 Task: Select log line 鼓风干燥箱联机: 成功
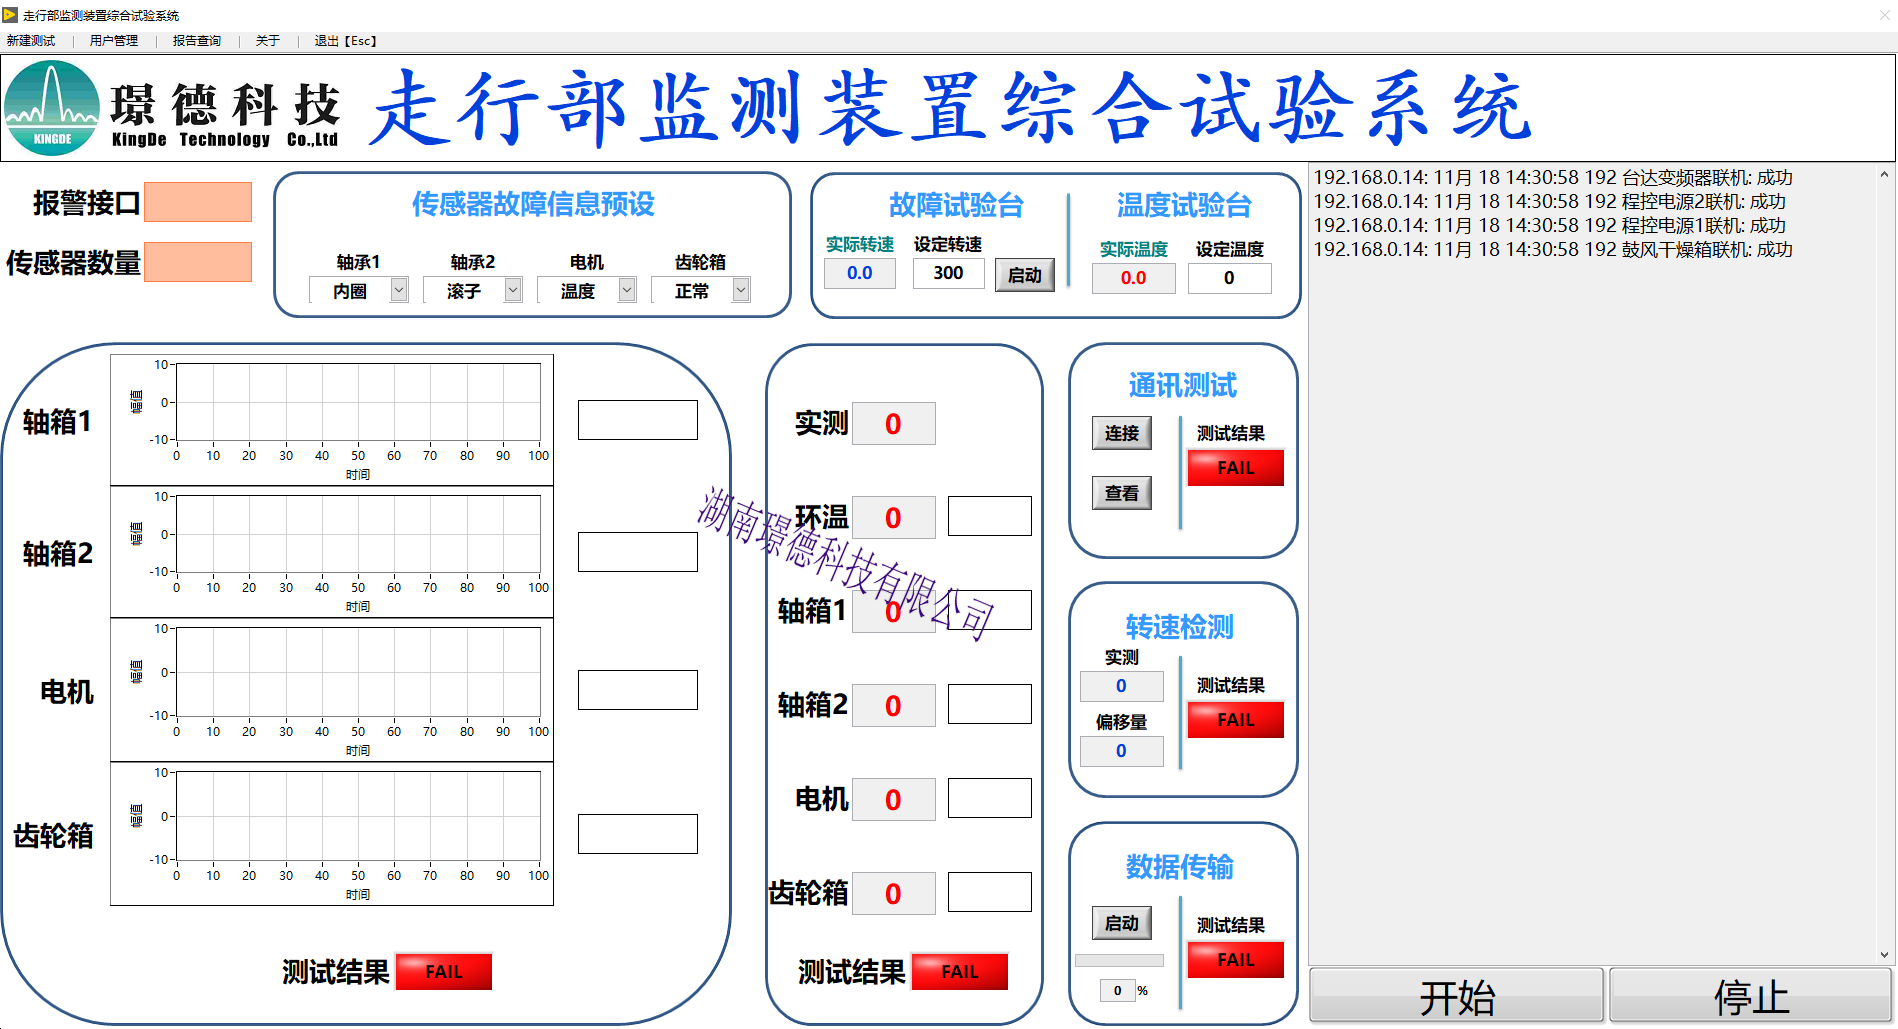coord(1553,250)
